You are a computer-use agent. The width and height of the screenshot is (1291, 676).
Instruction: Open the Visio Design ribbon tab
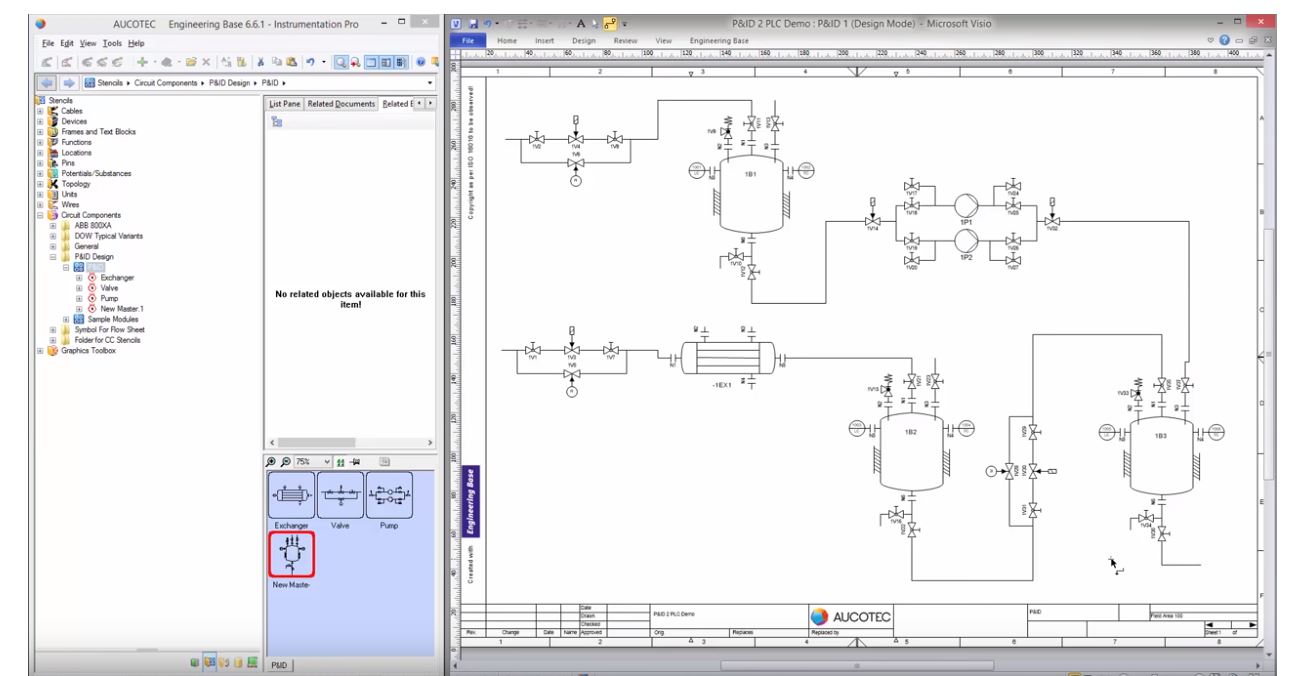[x=584, y=39]
